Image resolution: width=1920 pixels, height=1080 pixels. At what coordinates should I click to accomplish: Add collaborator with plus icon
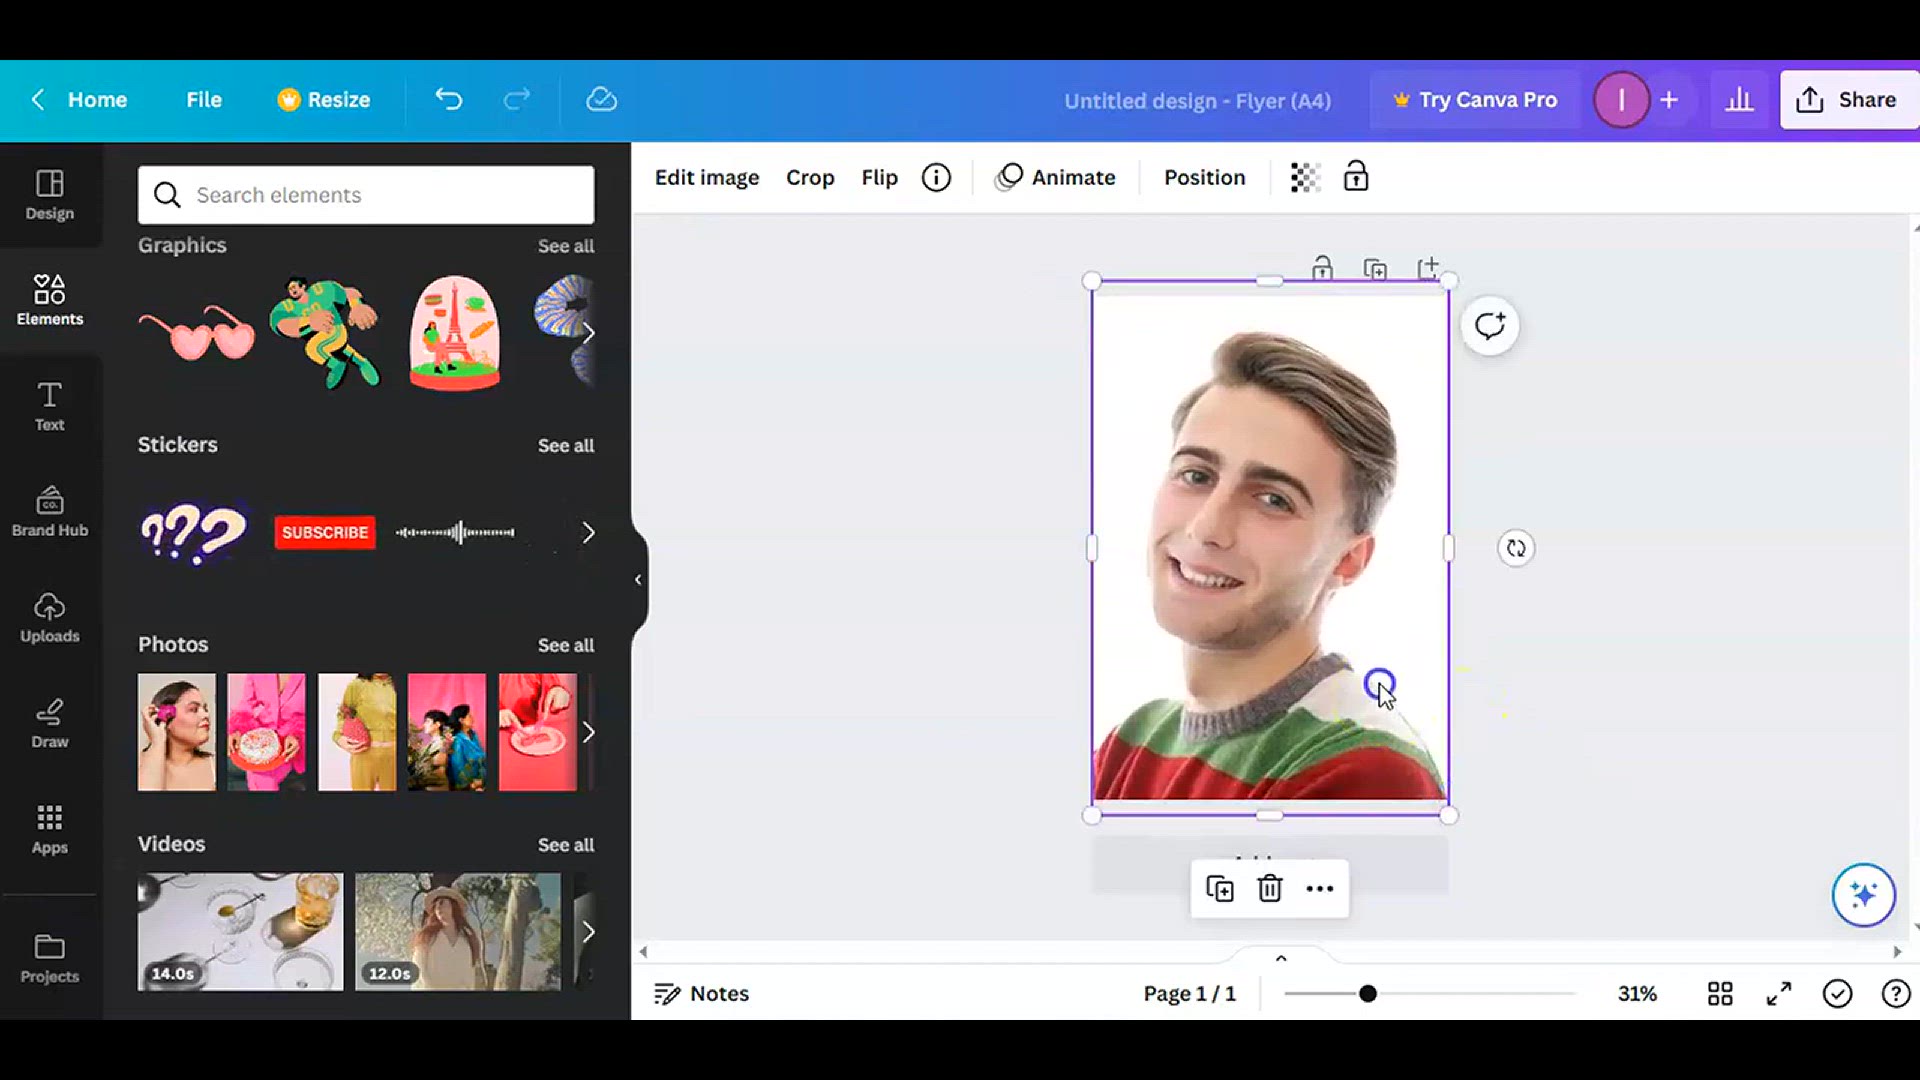point(1669,99)
